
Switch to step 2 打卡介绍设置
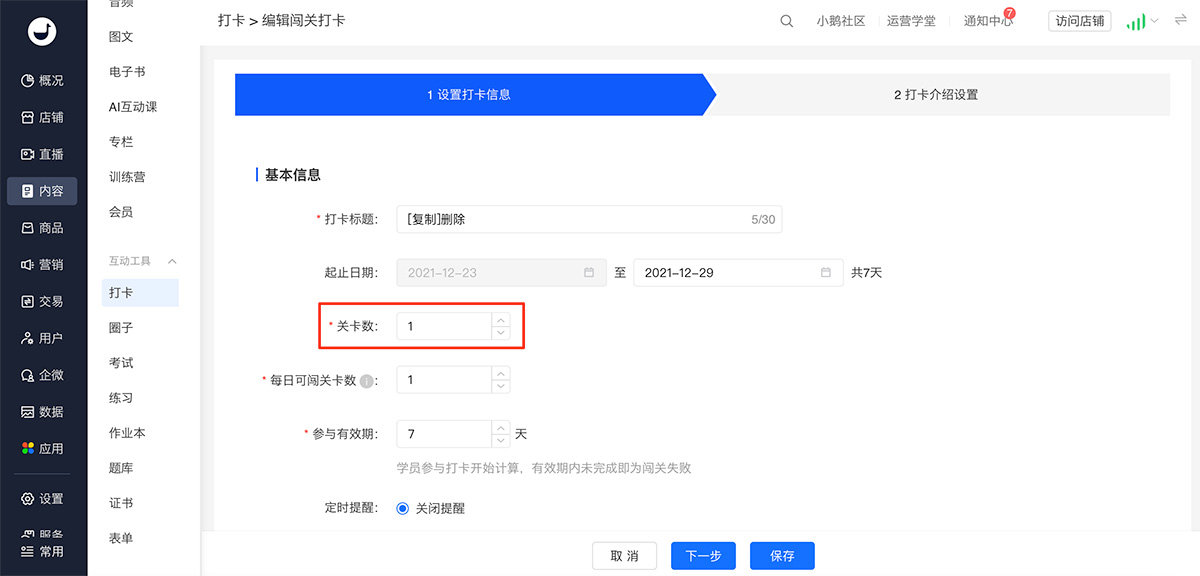pos(935,95)
